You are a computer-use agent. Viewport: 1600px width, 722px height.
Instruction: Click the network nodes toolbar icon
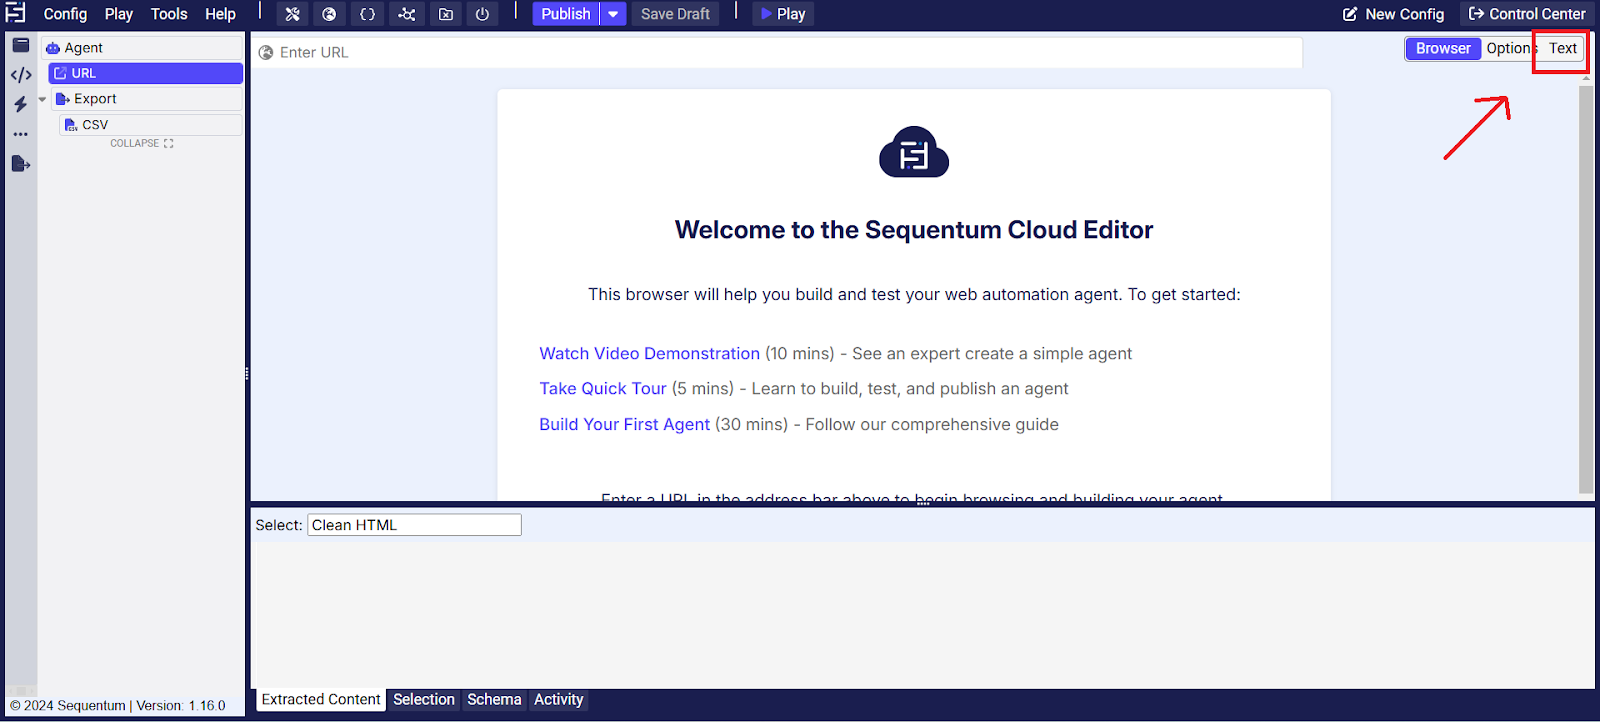[x=406, y=14]
